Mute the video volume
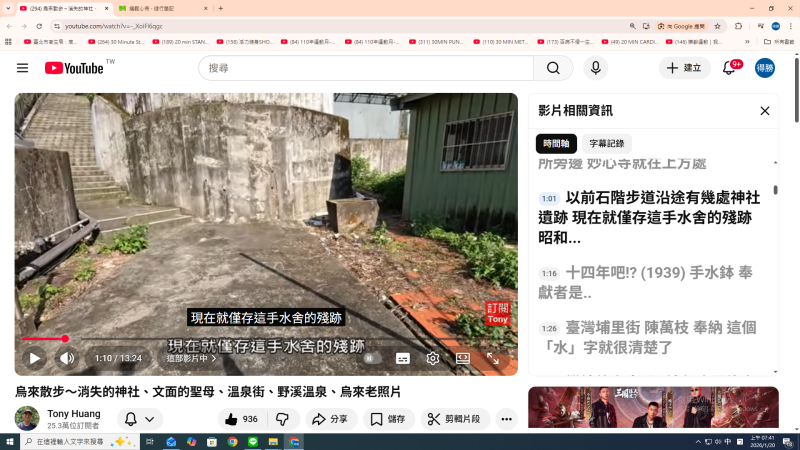 click(67, 358)
